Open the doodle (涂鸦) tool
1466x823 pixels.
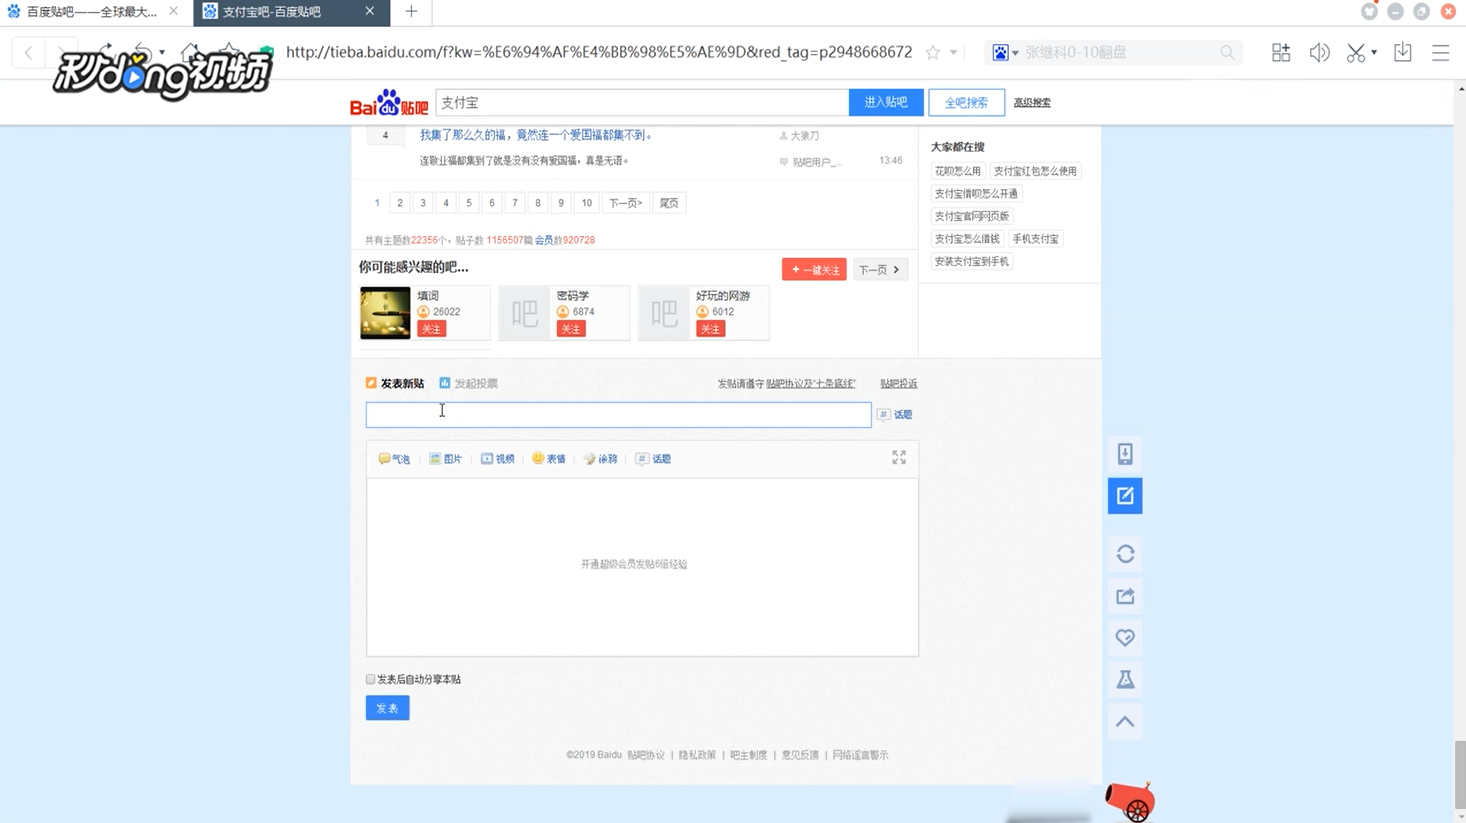coord(601,459)
